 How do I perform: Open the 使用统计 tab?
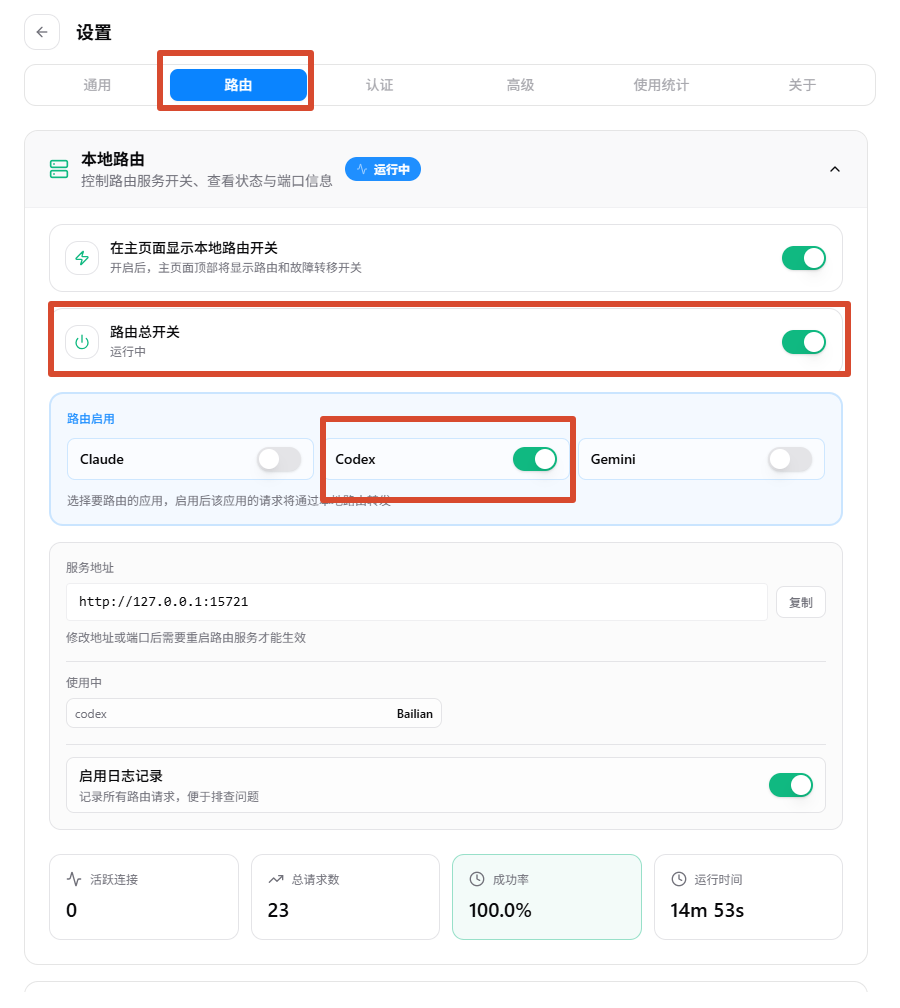tap(661, 85)
